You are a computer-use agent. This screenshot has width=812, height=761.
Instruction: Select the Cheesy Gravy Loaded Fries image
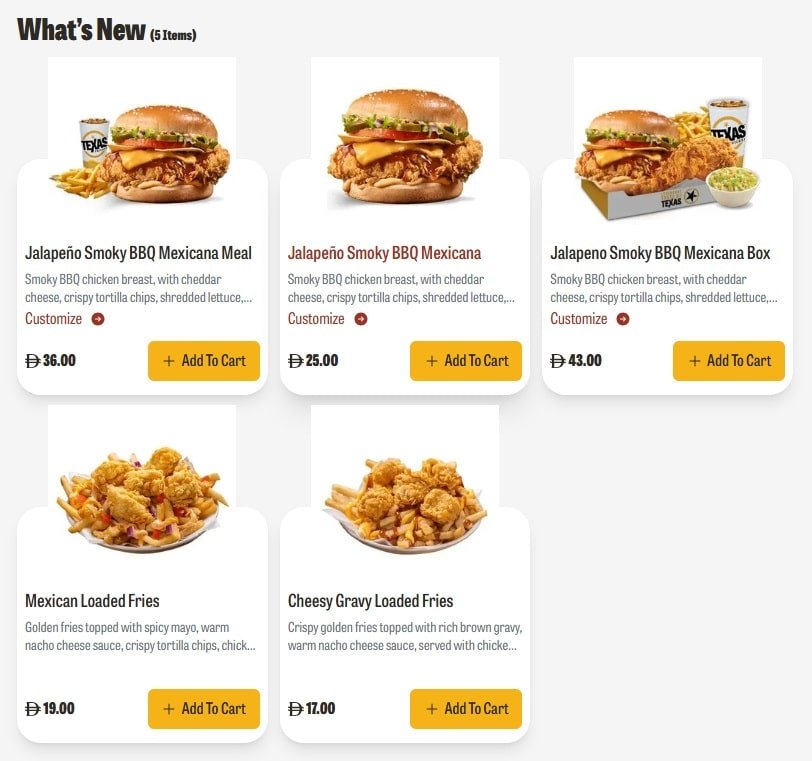405,500
